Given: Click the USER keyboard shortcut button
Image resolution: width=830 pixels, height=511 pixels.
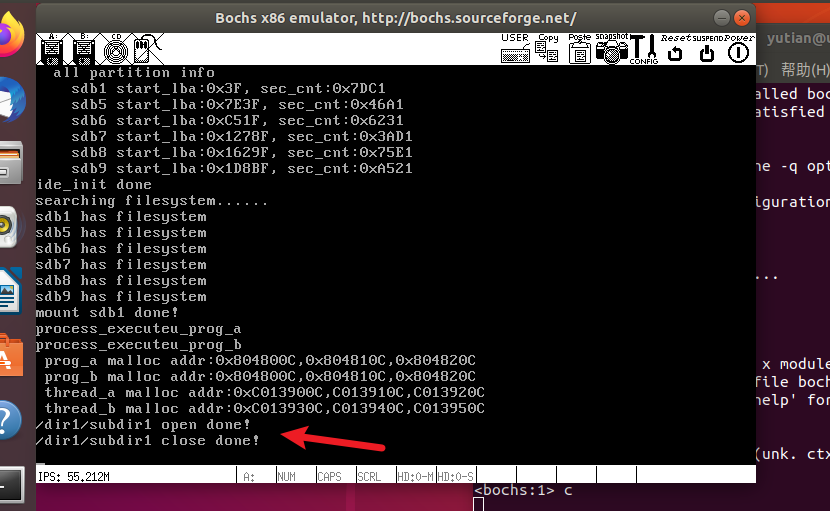Looking at the screenshot, I should coord(515,49).
